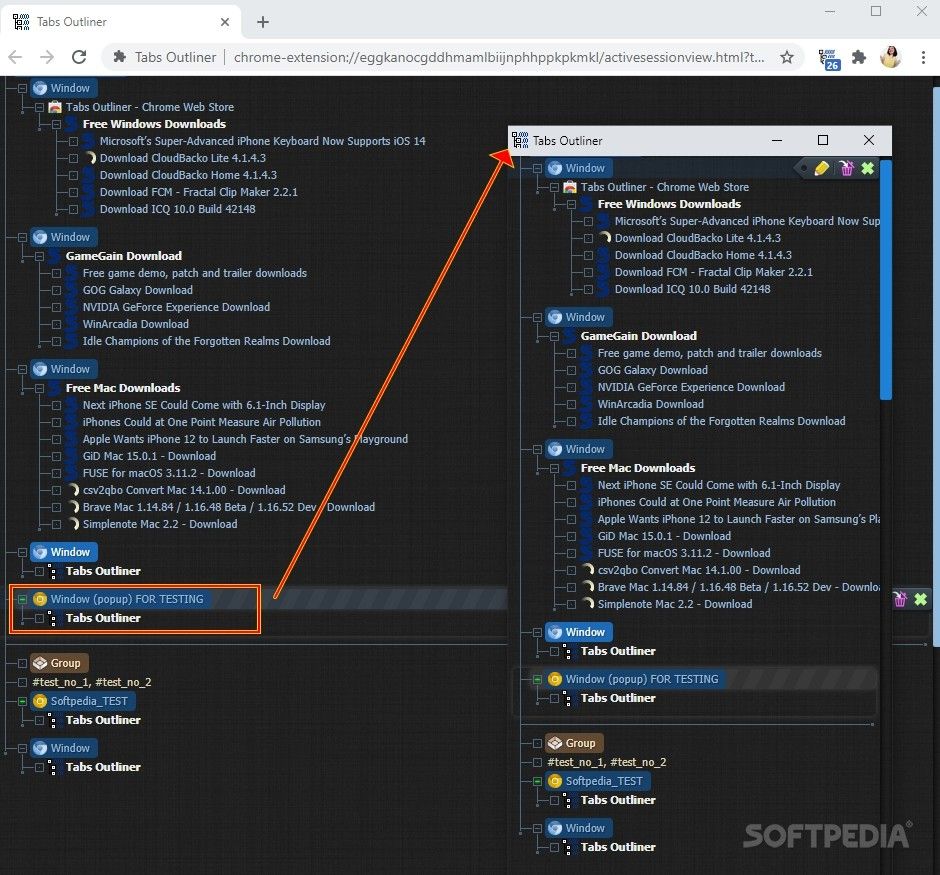The height and width of the screenshot is (875, 940).
Task: Click the Softpedia_TEST yellow icon in the main window
Action: (40, 701)
